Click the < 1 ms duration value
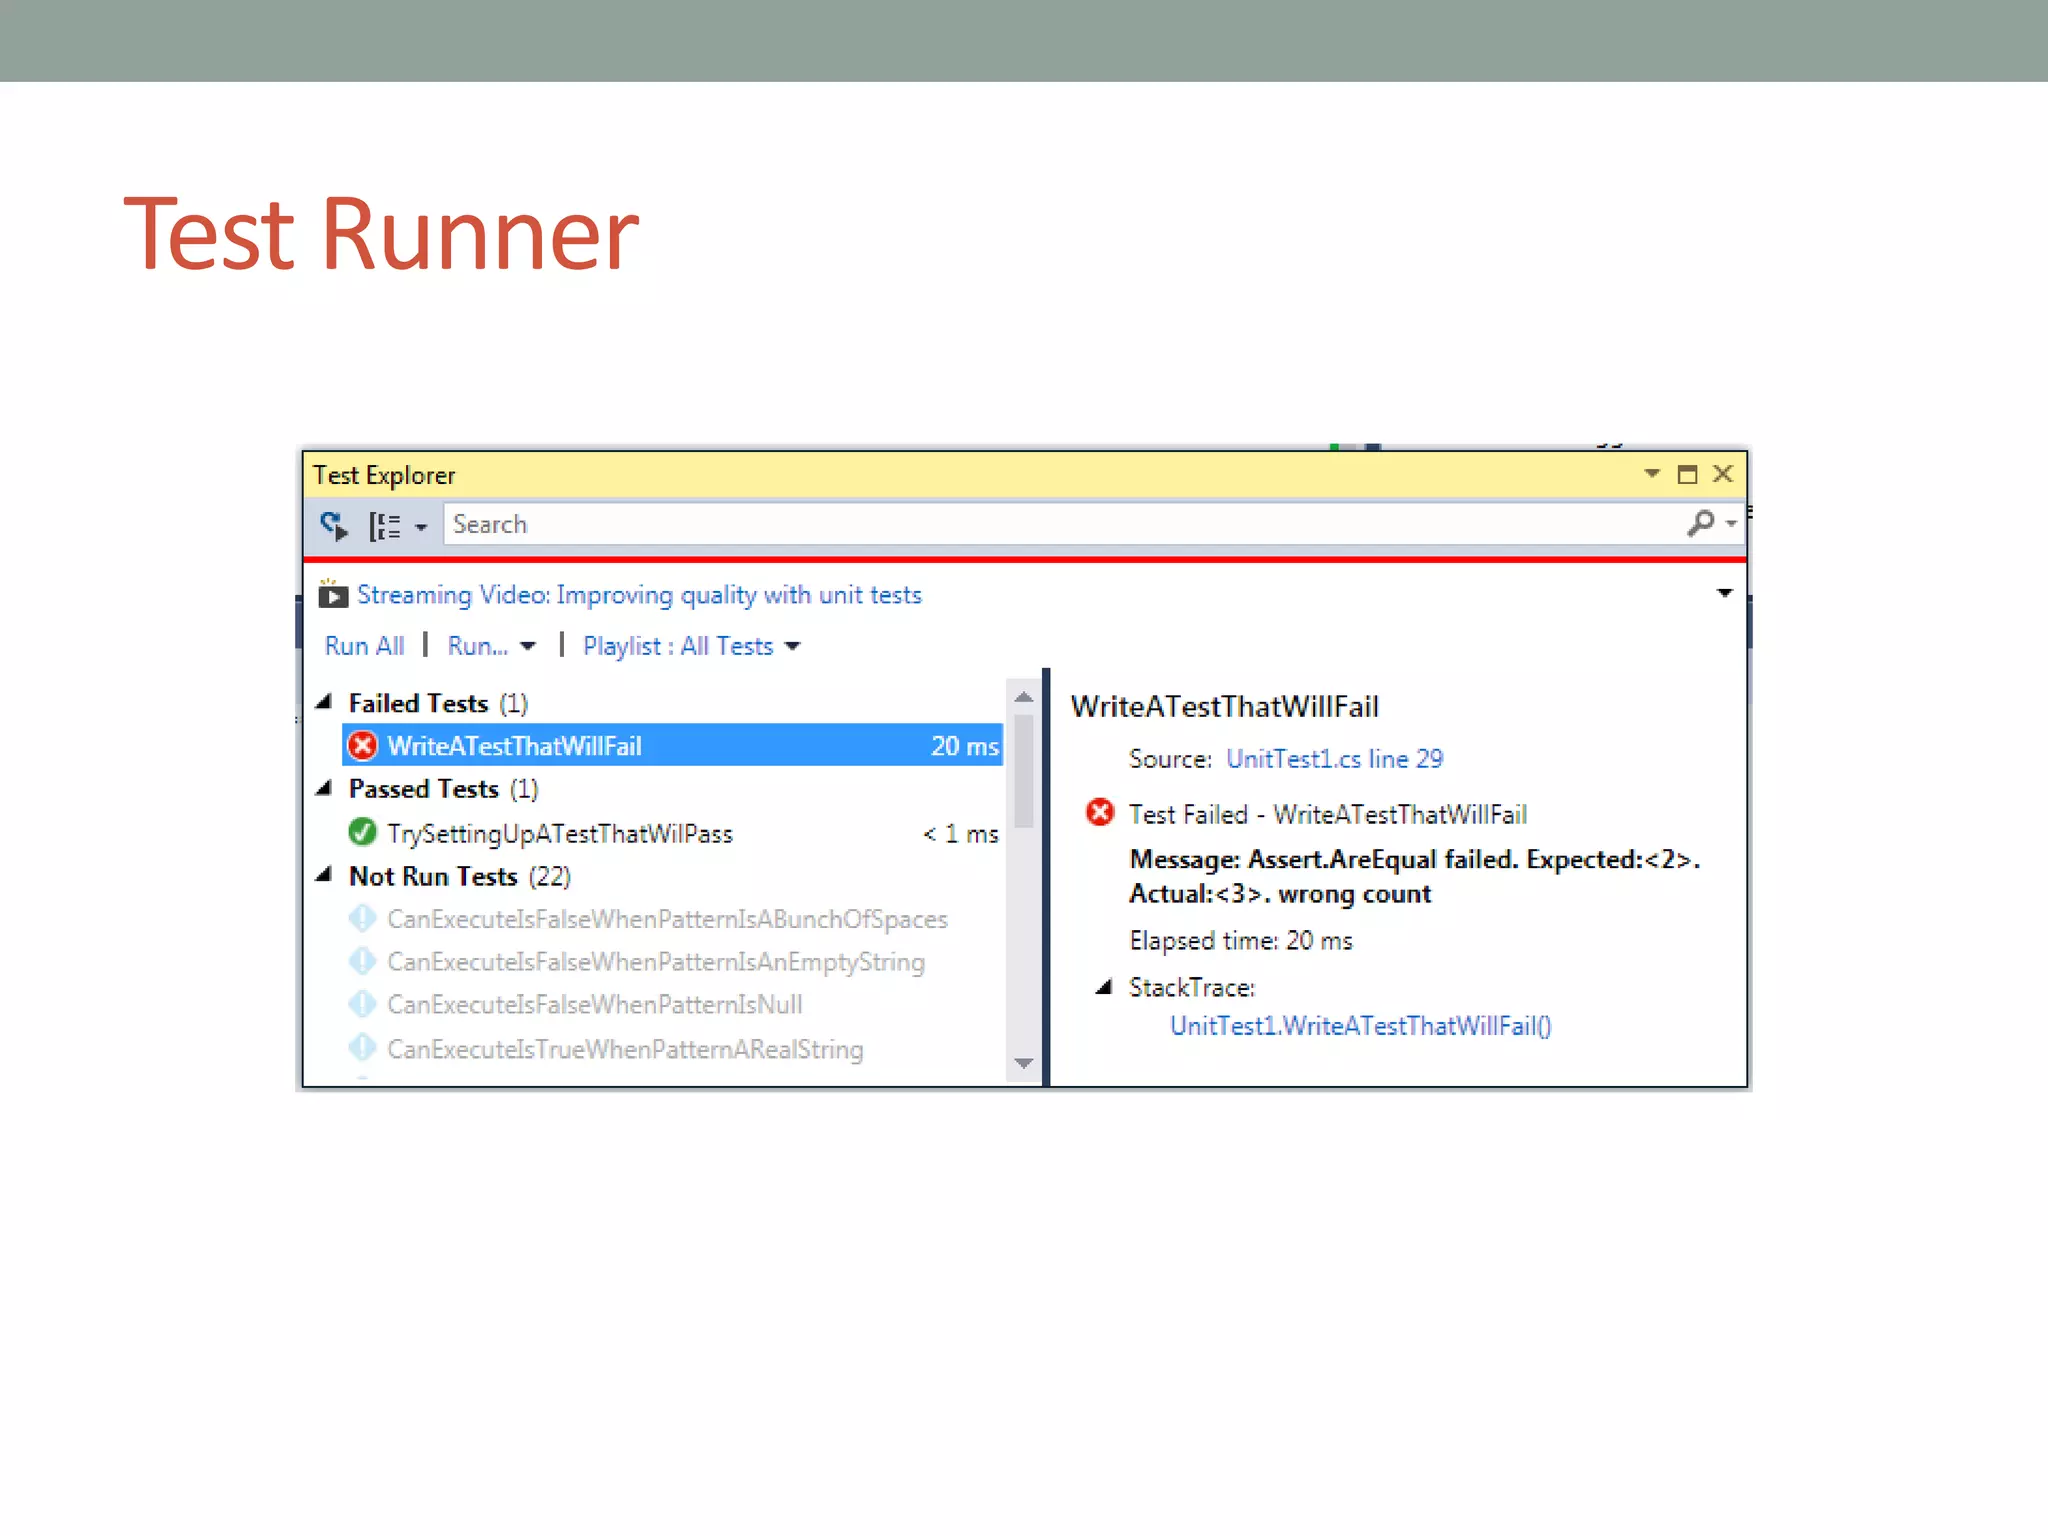 click(961, 834)
